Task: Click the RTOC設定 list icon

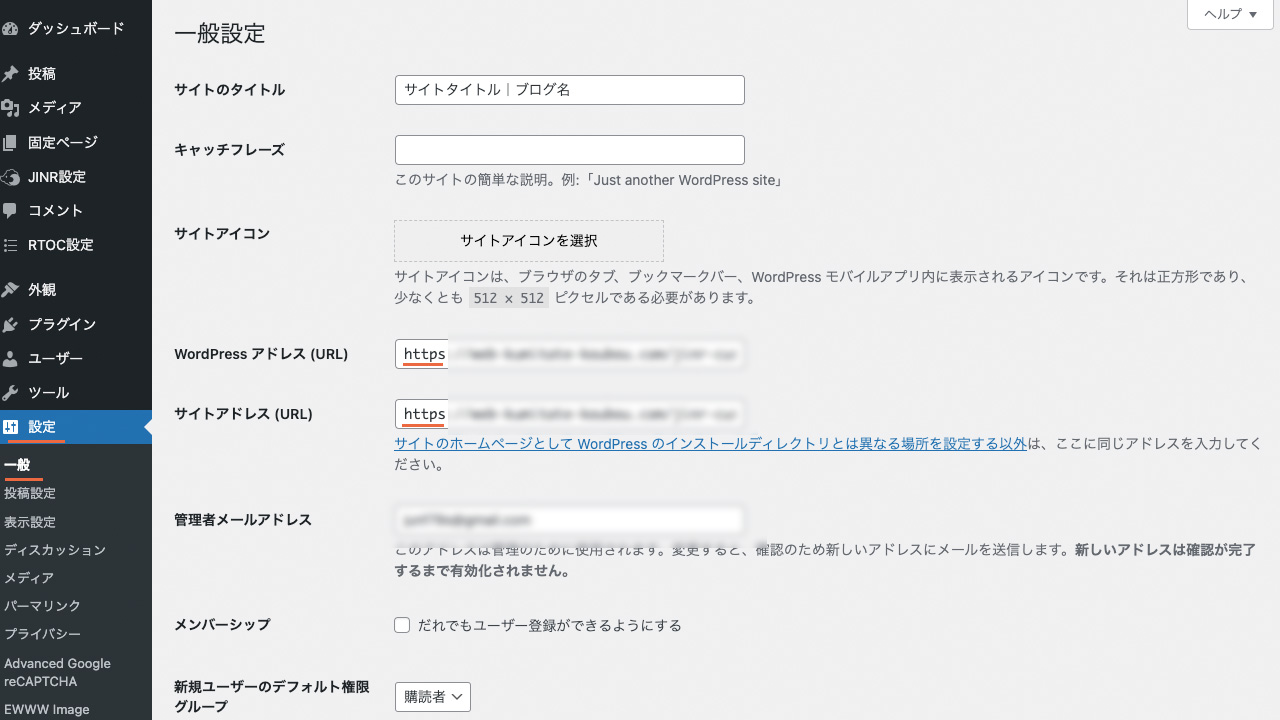Action: pyautogui.click(x=10, y=245)
